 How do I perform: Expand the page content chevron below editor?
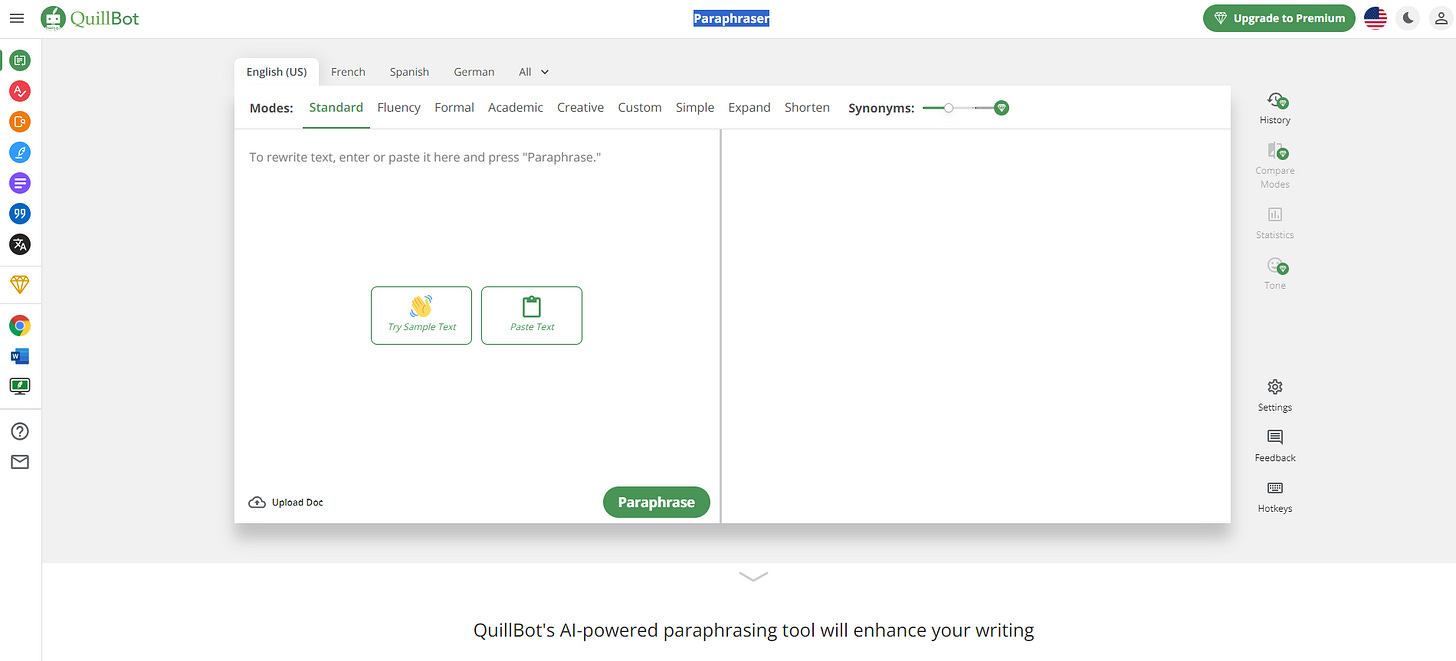(753, 576)
